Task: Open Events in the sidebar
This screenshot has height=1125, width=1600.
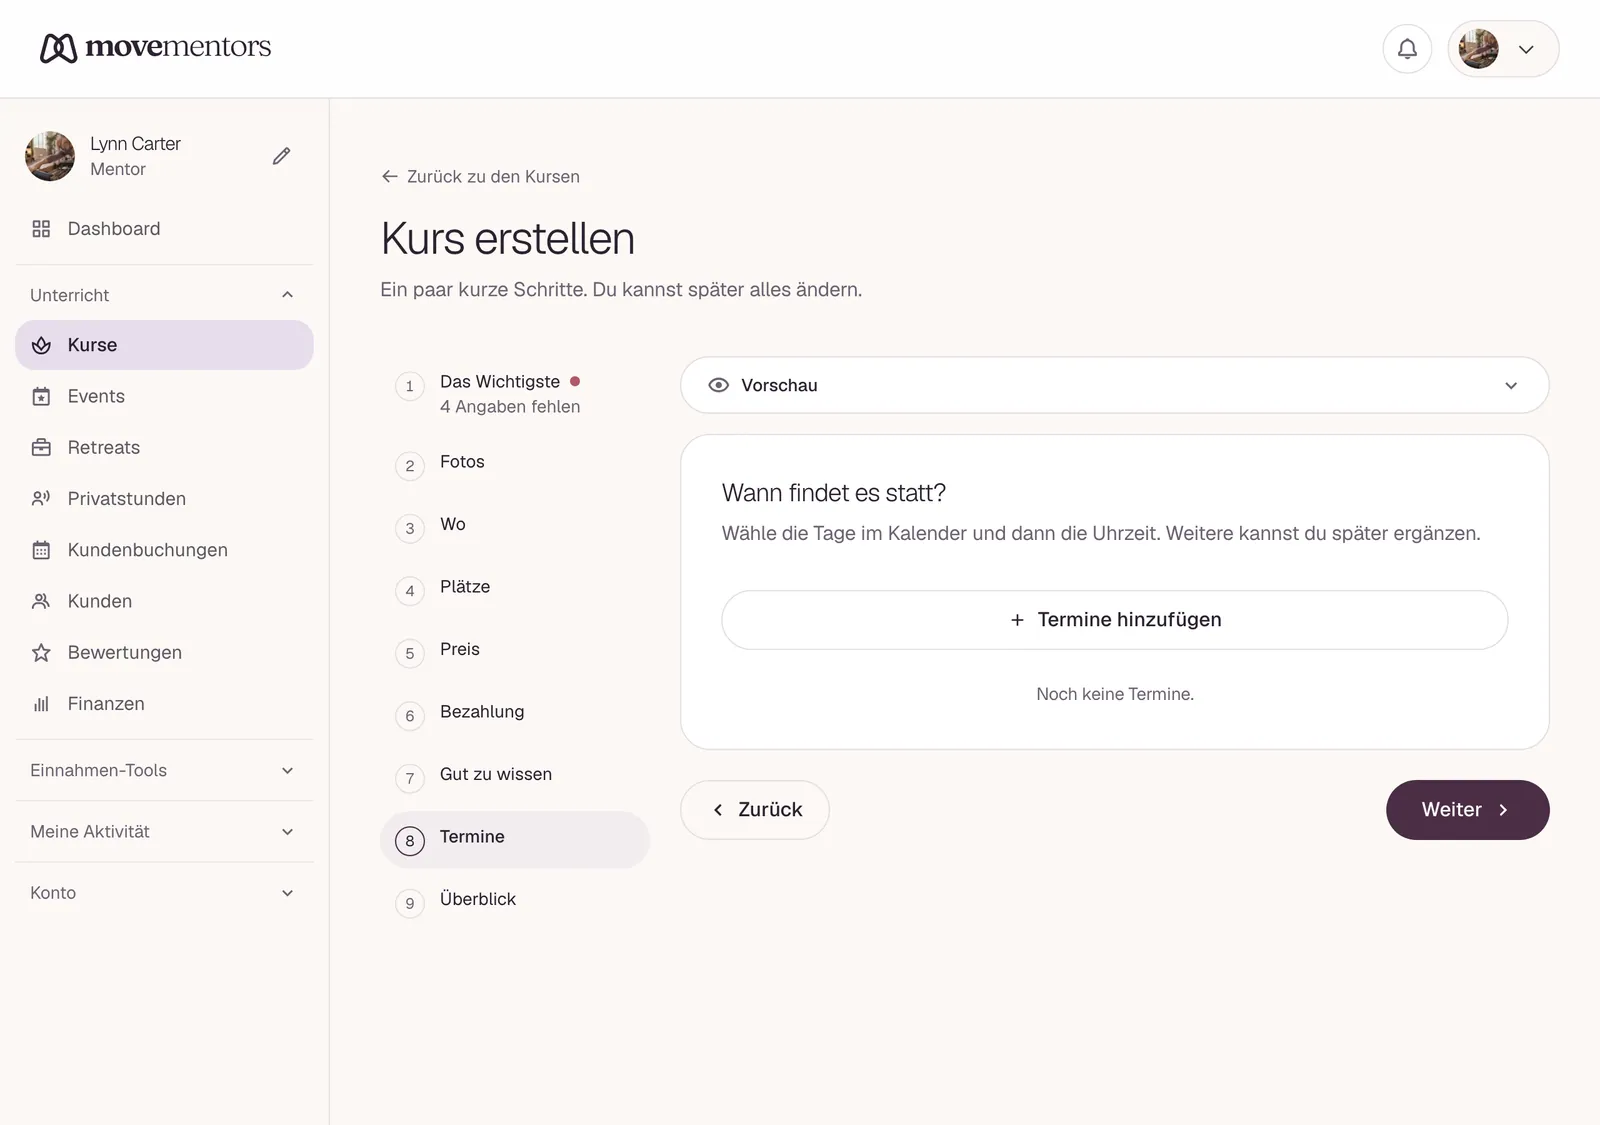Action: coord(164,397)
